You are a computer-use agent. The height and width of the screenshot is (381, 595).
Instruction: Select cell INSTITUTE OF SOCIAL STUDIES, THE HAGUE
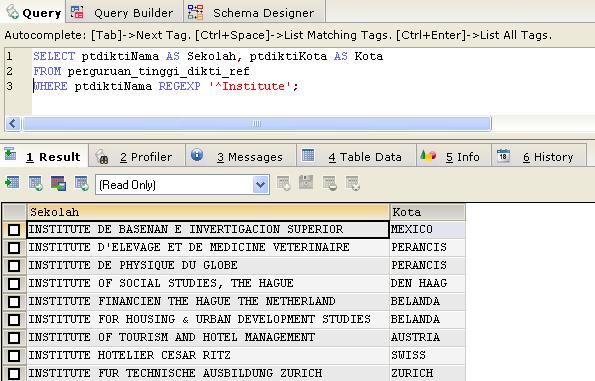(x=208, y=283)
